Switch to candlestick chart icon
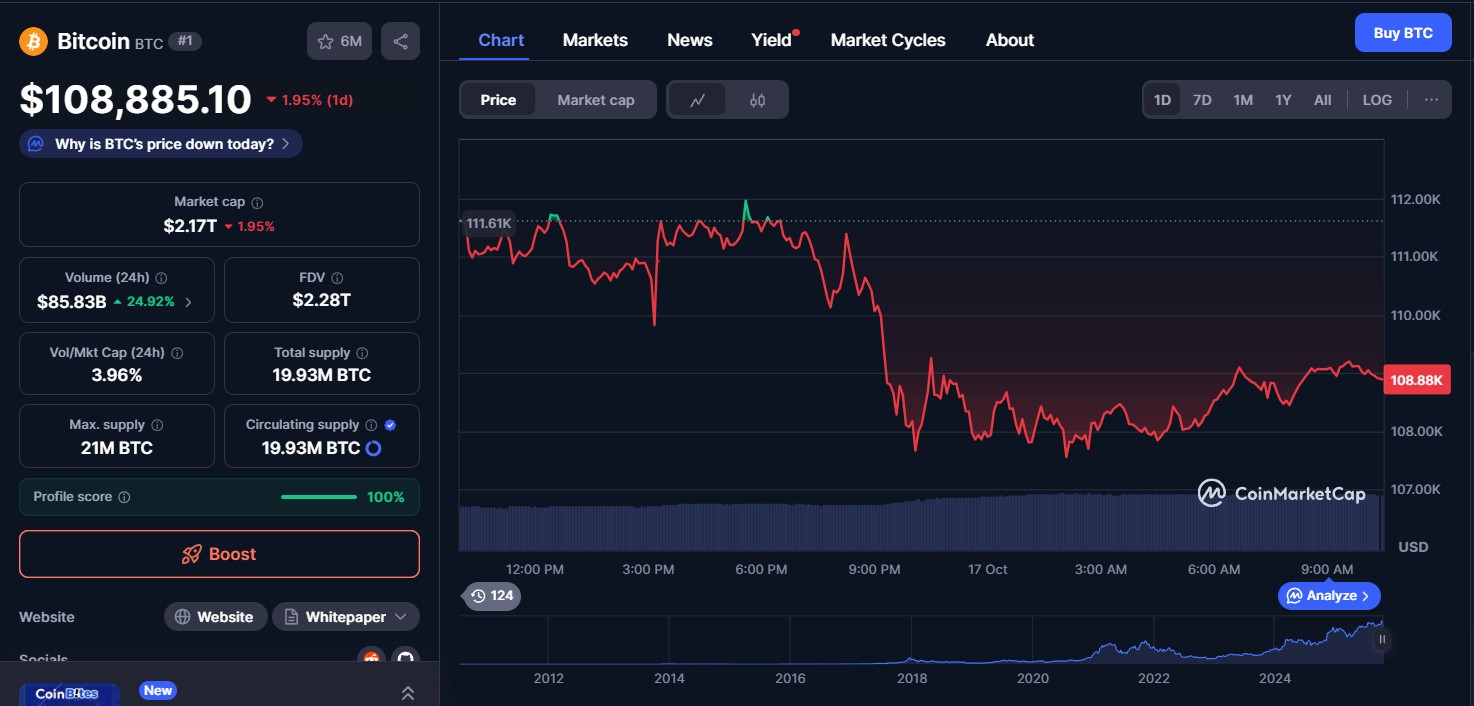The width and height of the screenshot is (1474, 706). (757, 100)
